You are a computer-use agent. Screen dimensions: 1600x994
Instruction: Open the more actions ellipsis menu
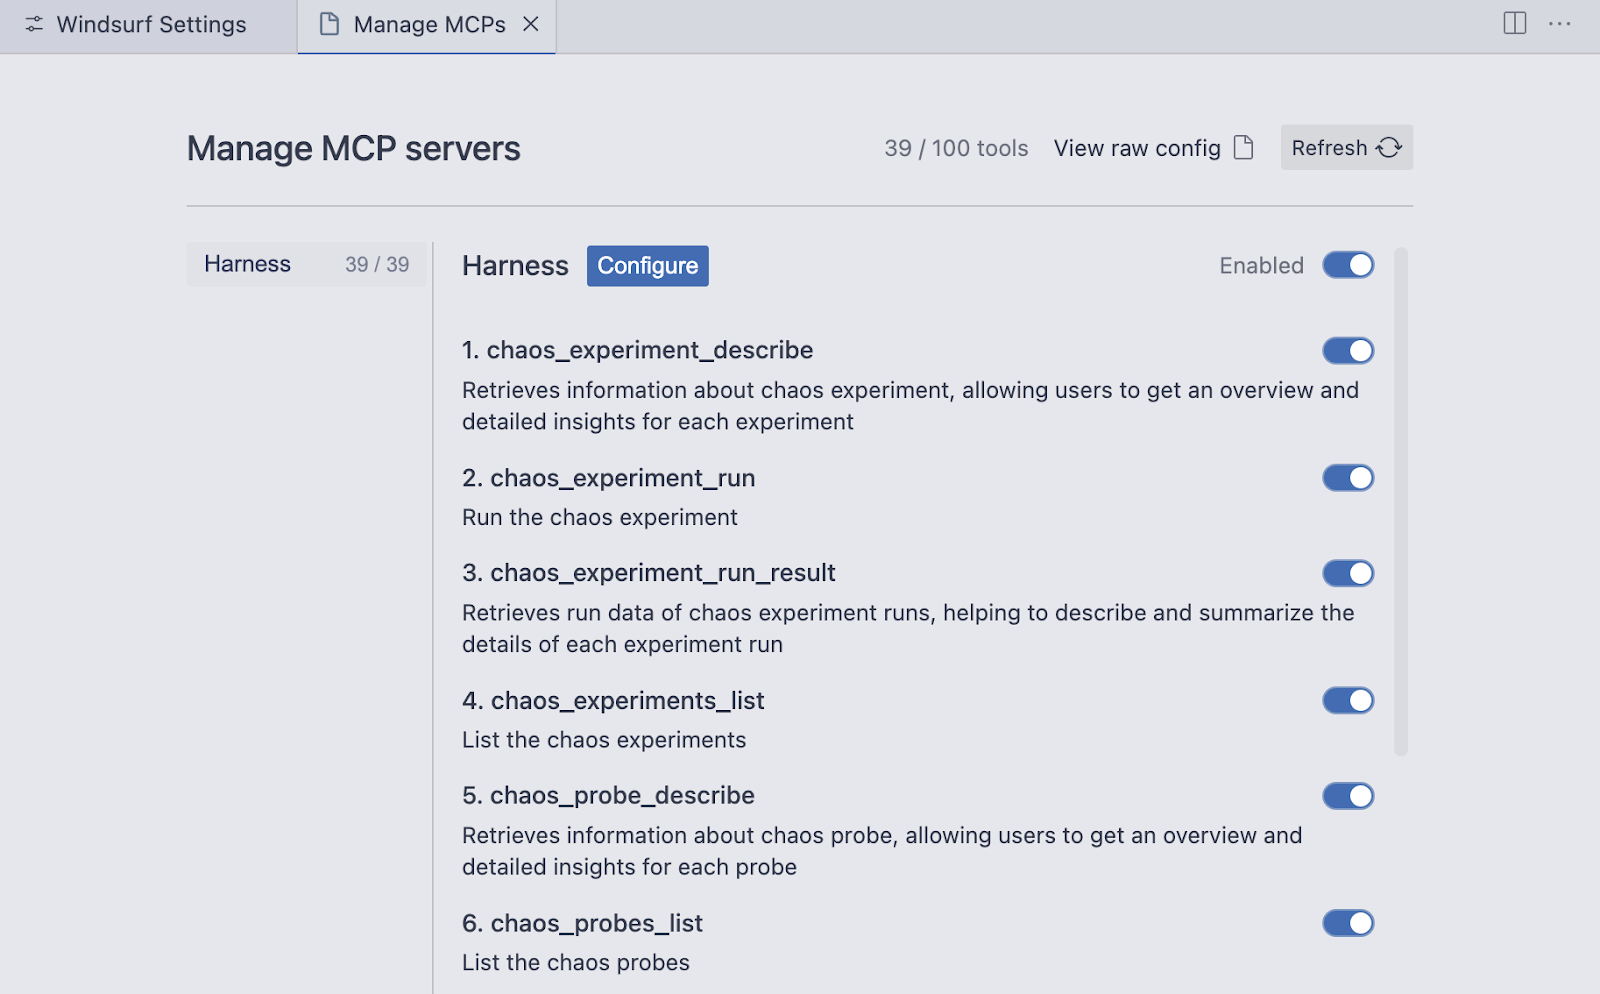[x=1560, y=24]
